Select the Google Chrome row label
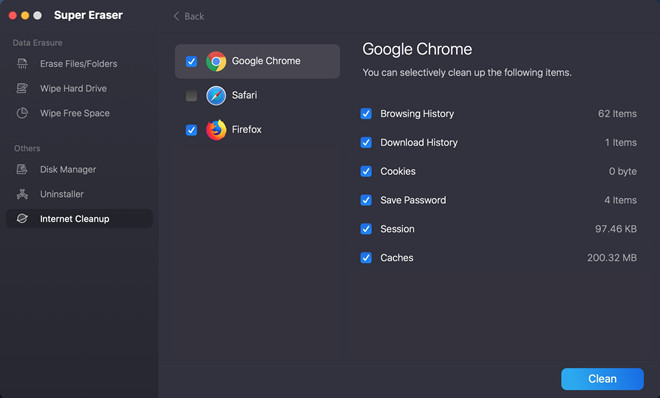 point(266,61)
